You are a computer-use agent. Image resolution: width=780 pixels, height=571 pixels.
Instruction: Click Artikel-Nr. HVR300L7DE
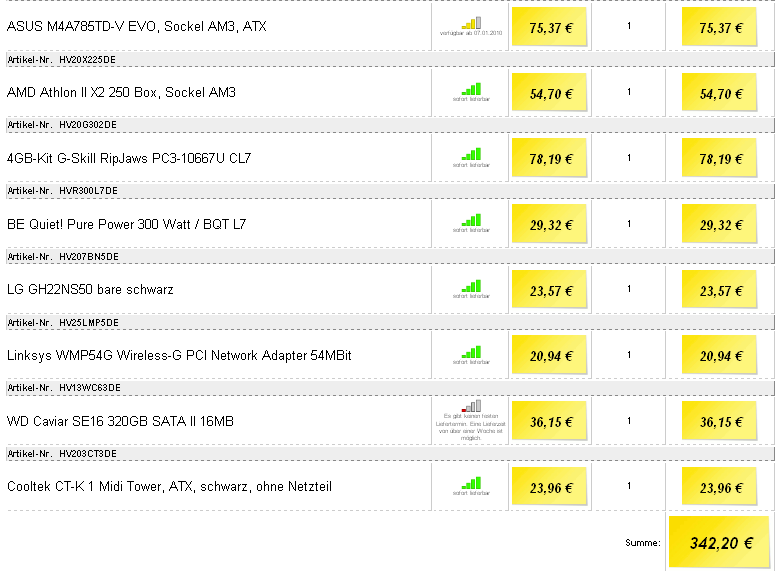(63, 191)
